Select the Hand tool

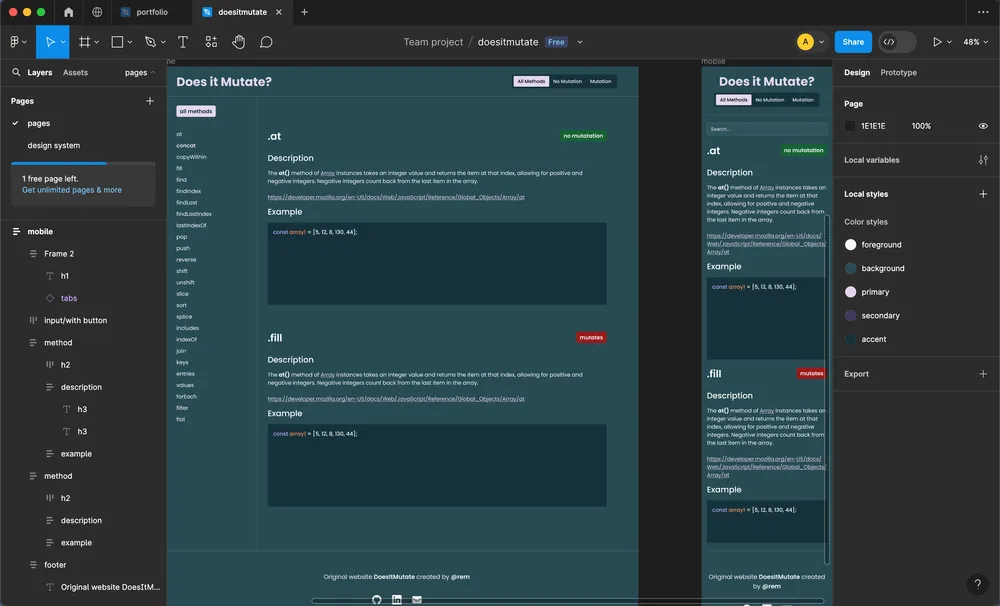click(x=239, y=42)
